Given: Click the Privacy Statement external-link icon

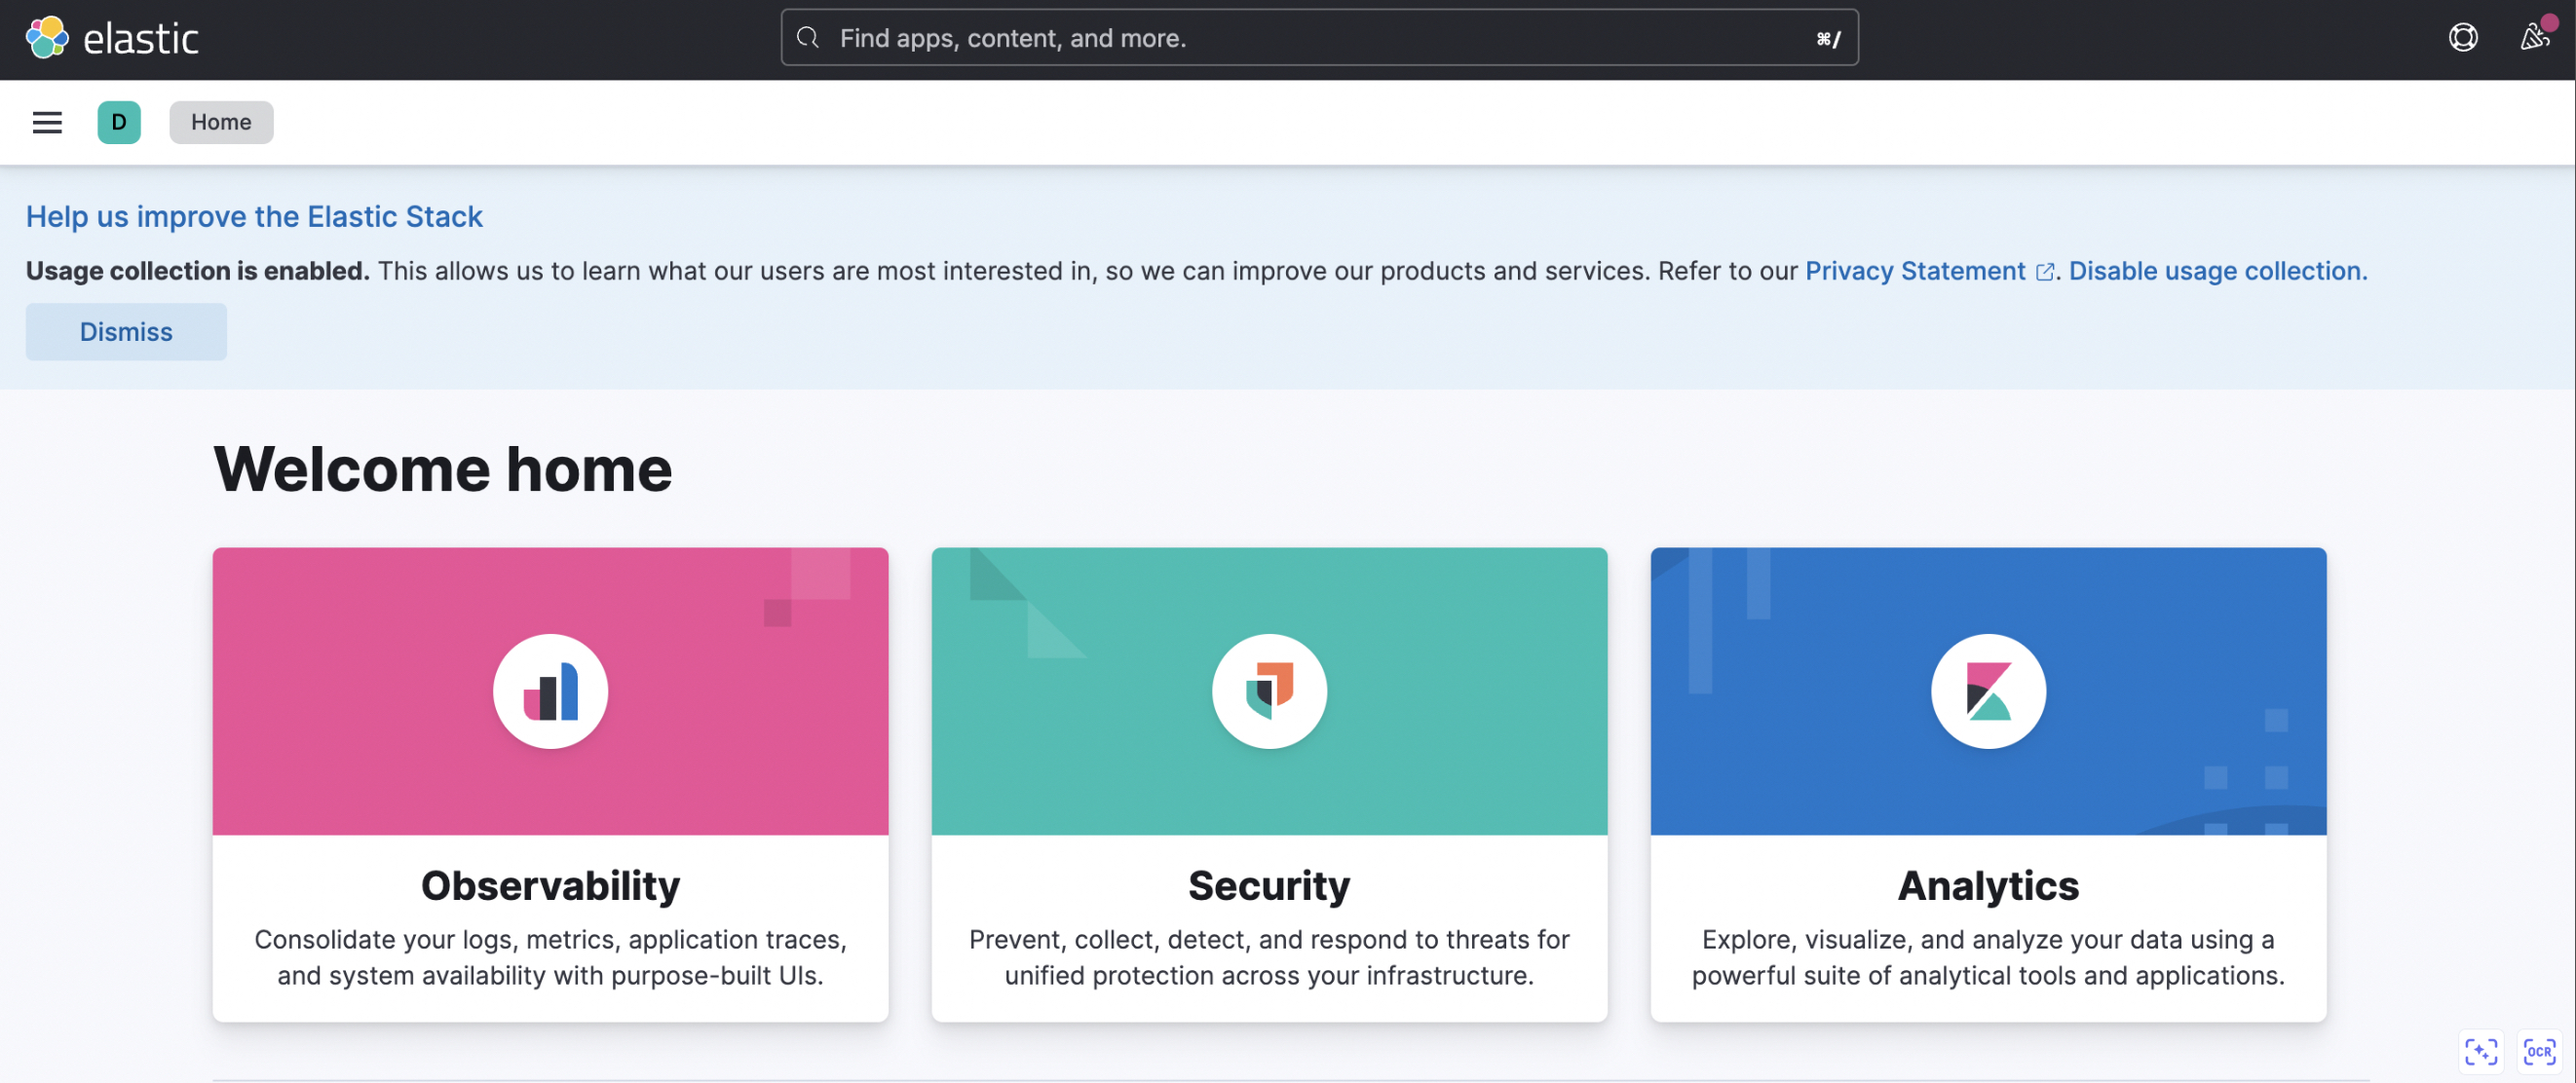Looking at the screenshot, I should coord(2044,272).
